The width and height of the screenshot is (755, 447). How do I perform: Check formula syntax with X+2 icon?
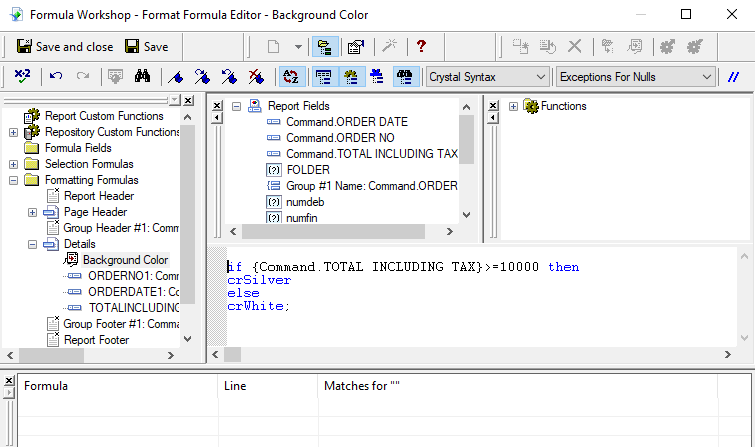click(22, 77)
